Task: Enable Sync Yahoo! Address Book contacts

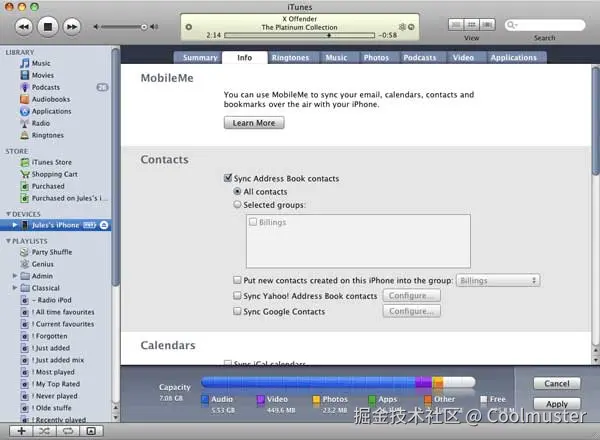Action: [x=237, y=296]
